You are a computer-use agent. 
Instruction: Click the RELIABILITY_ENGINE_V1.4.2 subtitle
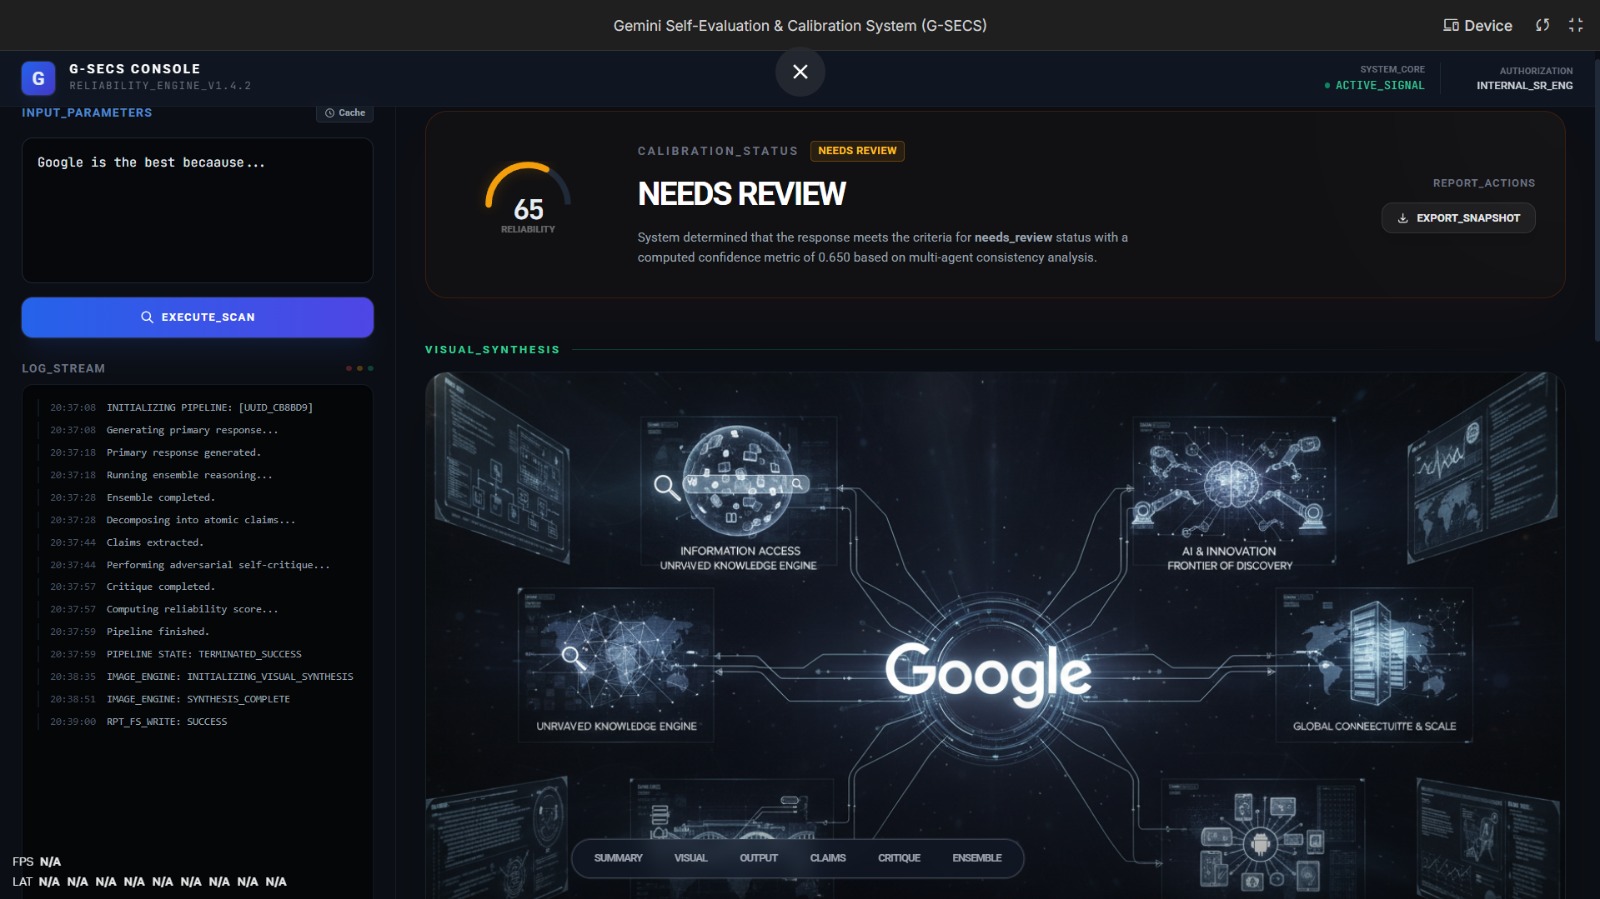point(160,86)
